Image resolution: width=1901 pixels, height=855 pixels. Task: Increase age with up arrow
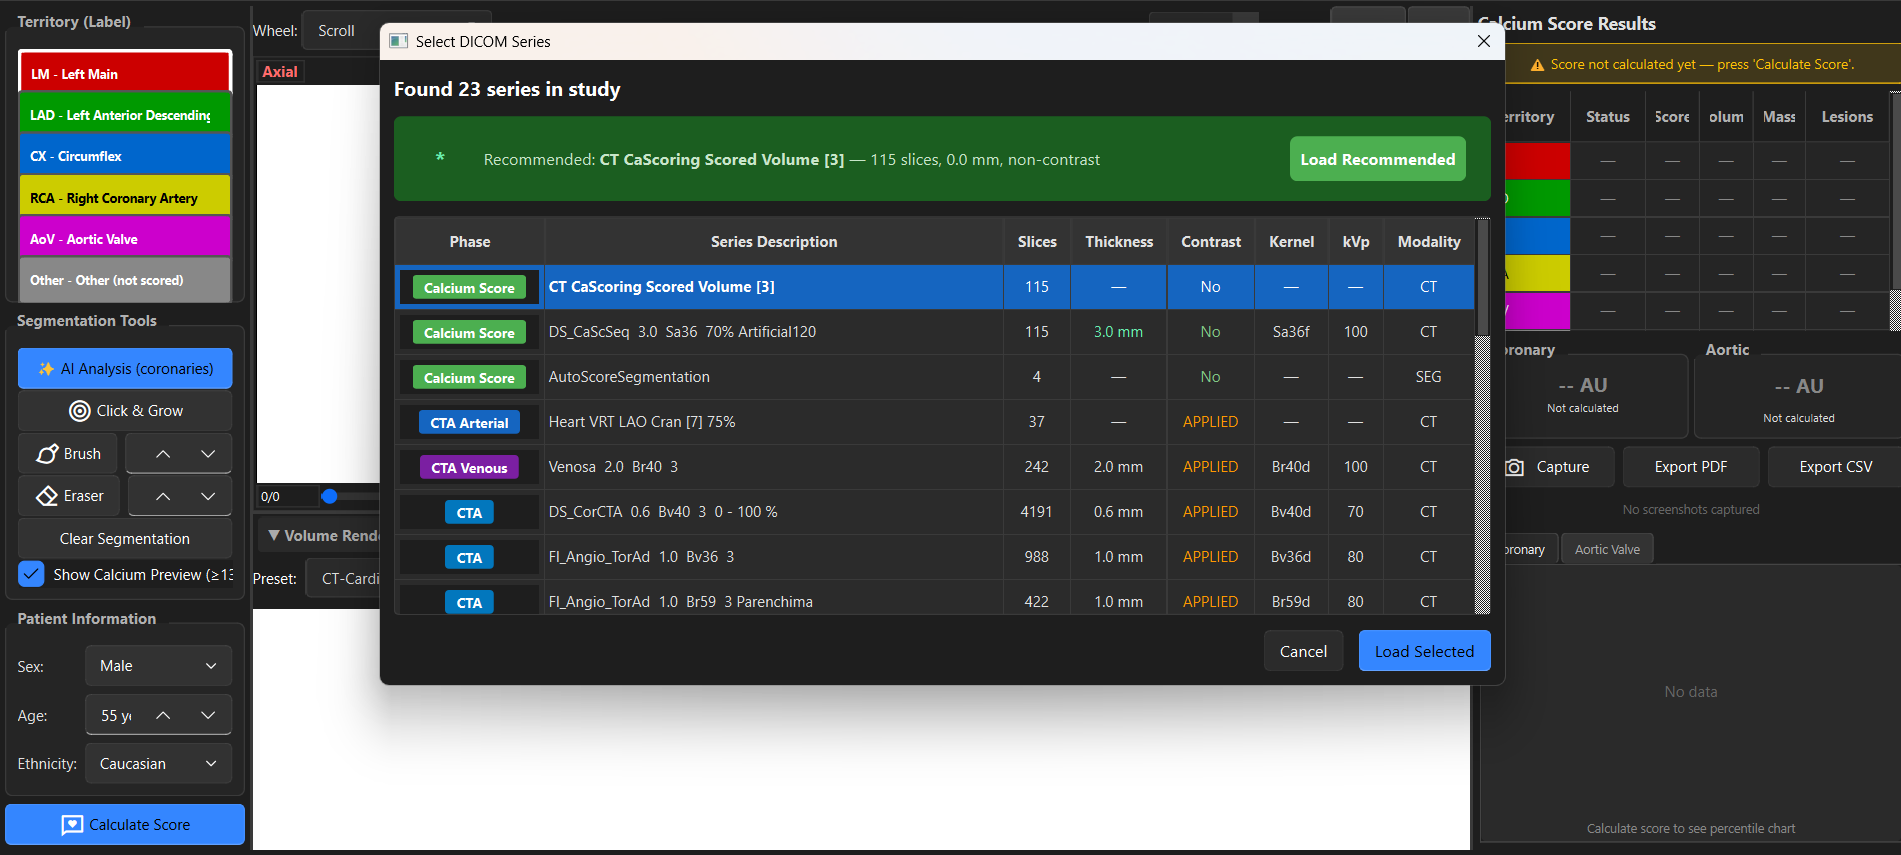(x=163, y=715)
